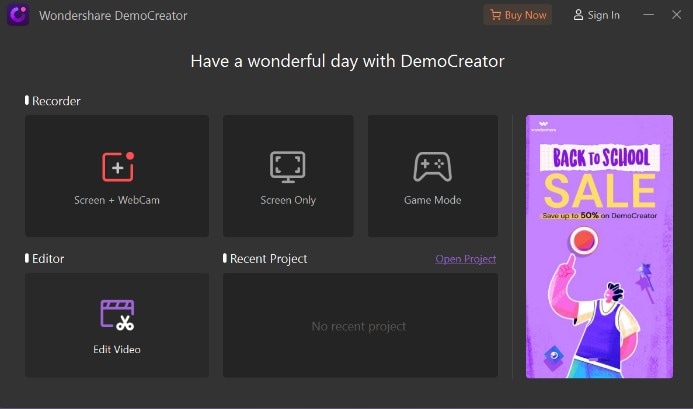Open the Edit Video clapperboard icon
Viewport: 693px width, 409px height.
point(117,315)
